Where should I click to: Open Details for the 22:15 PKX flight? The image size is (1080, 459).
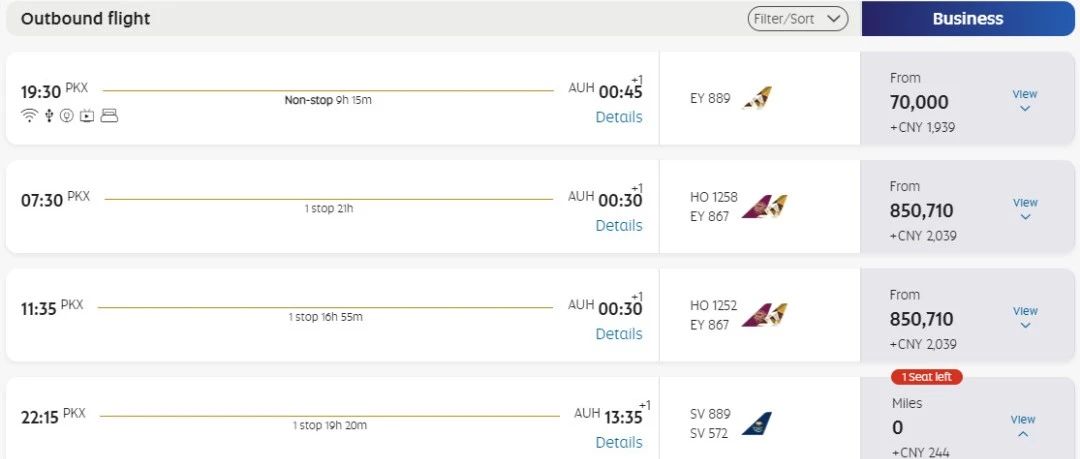click(619, 442)
